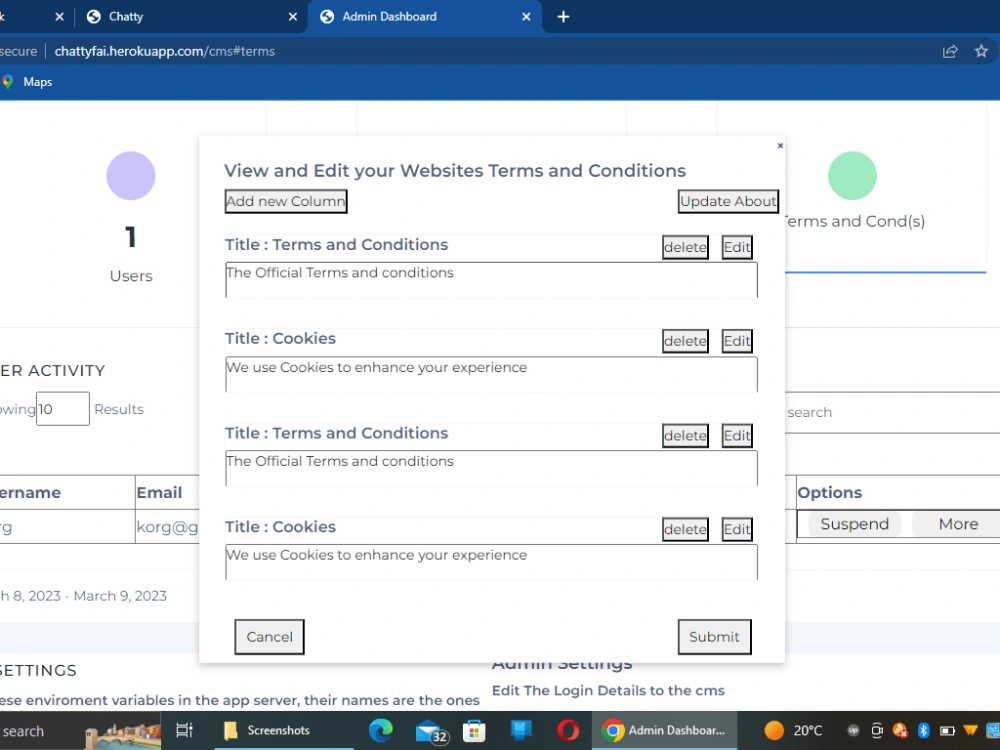1000x750 pixels.
Task: Close the Chatty browser tab
Action: tap(293, 17)
